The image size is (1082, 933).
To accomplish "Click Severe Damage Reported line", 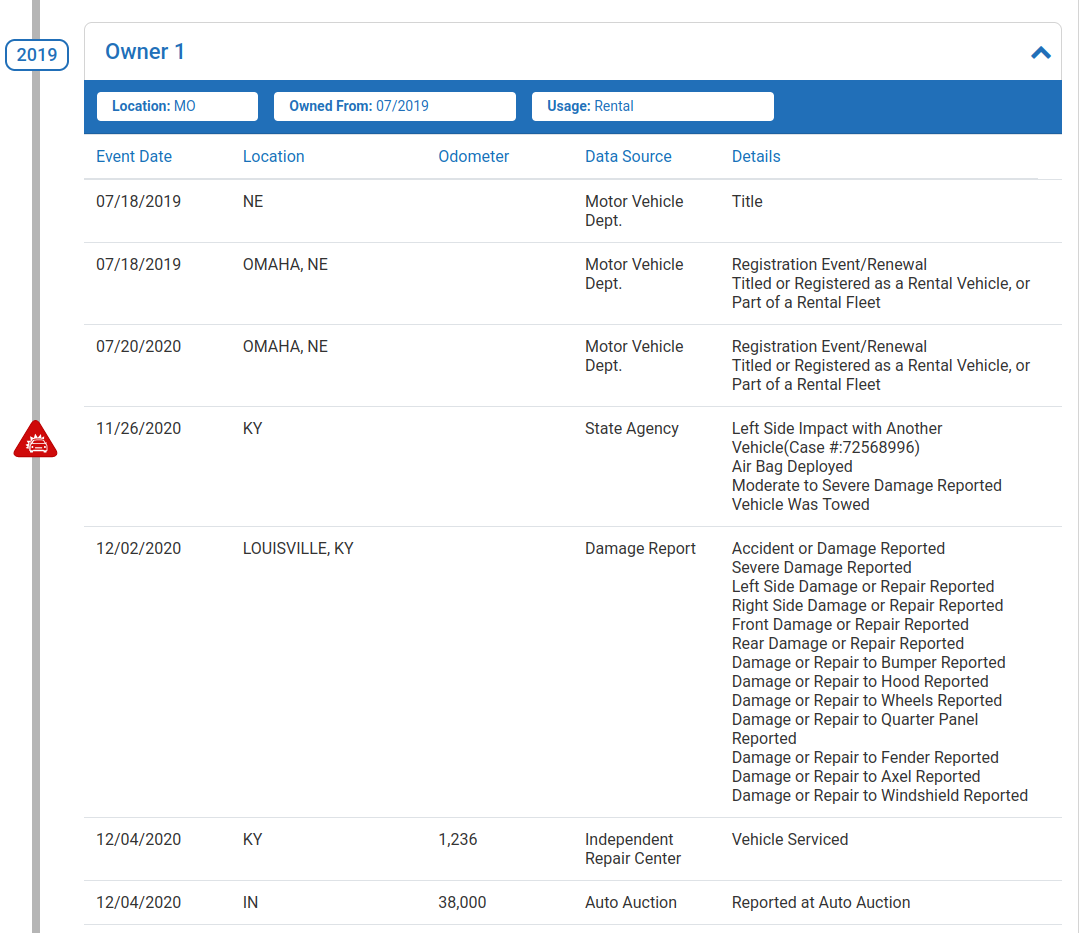I will pos(821,567).
